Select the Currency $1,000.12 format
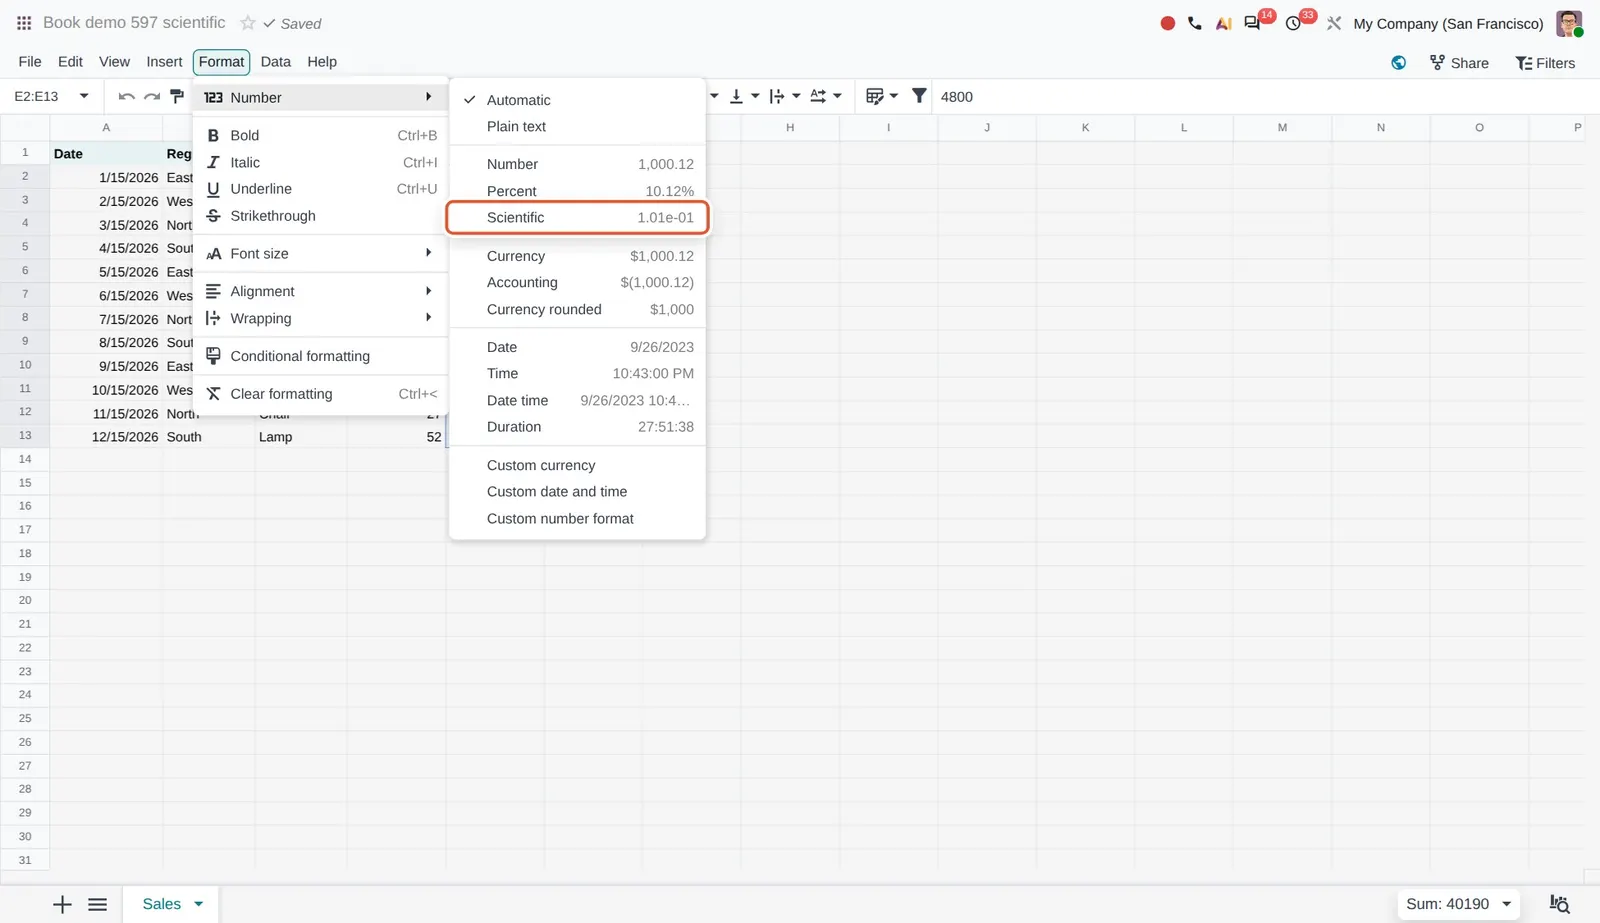1600x923 pixels. coord(577,256)
